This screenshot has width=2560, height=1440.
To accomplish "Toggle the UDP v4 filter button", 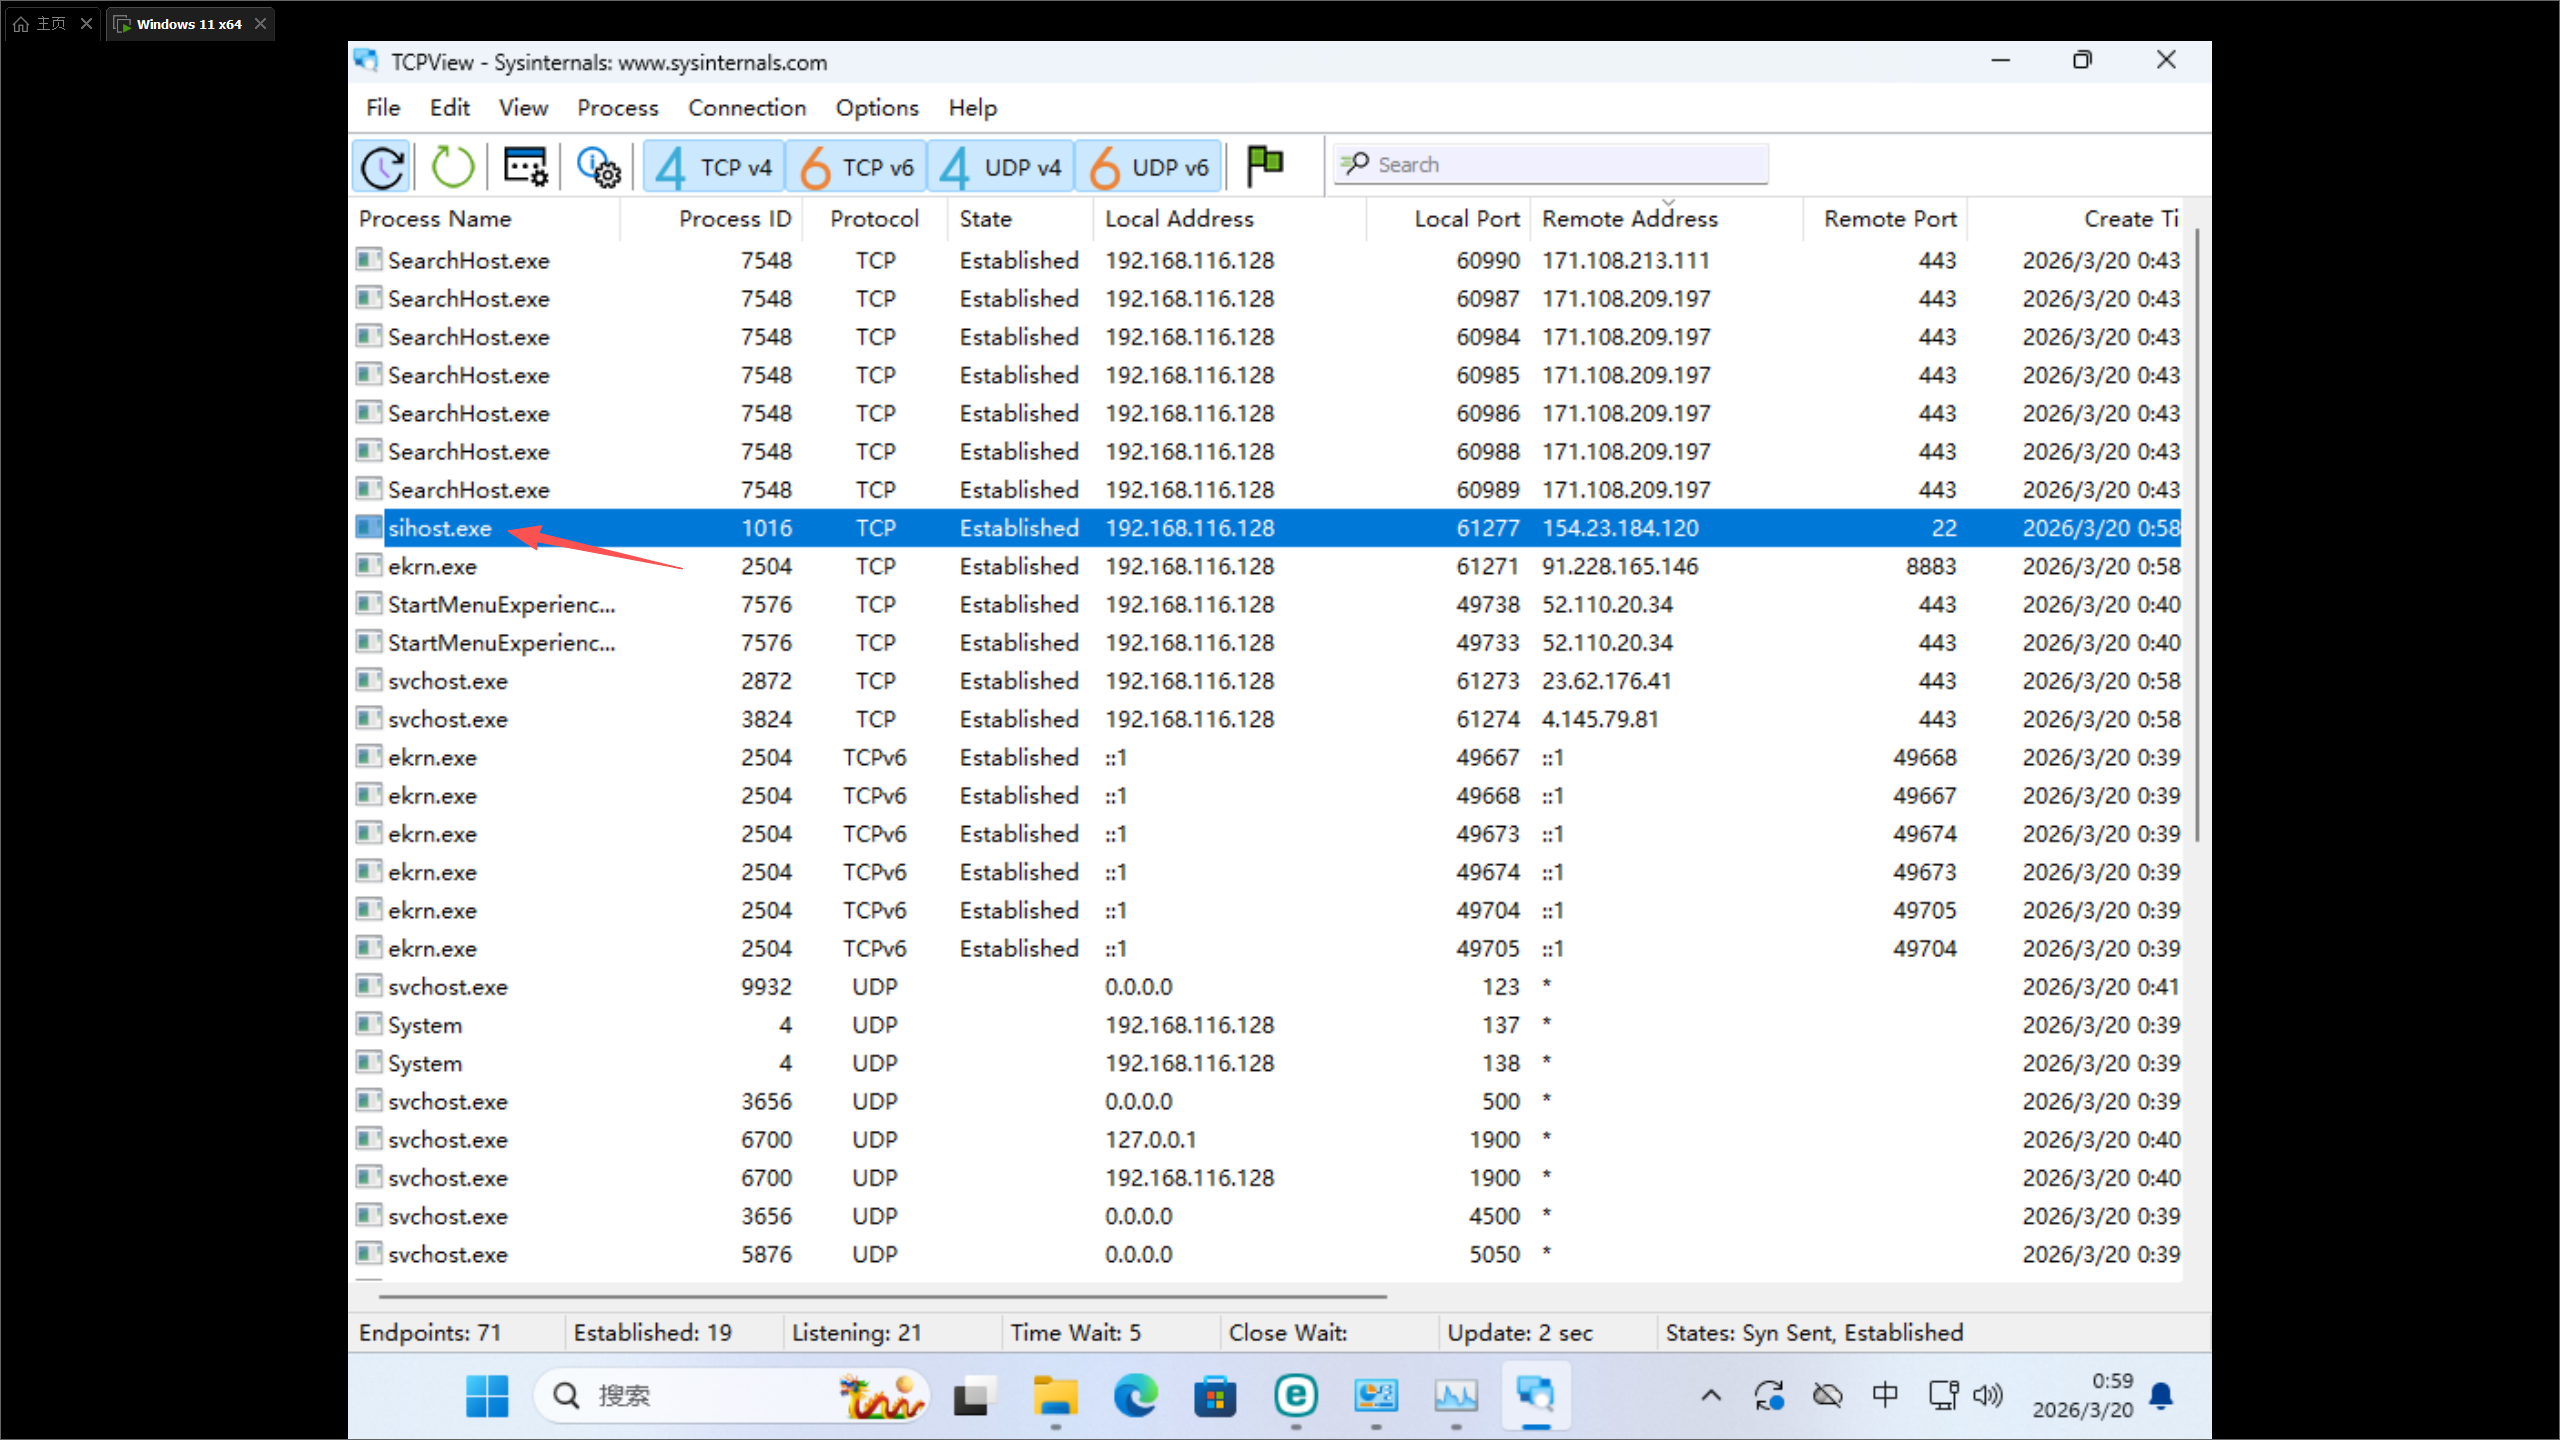I will pos(1000,167).
